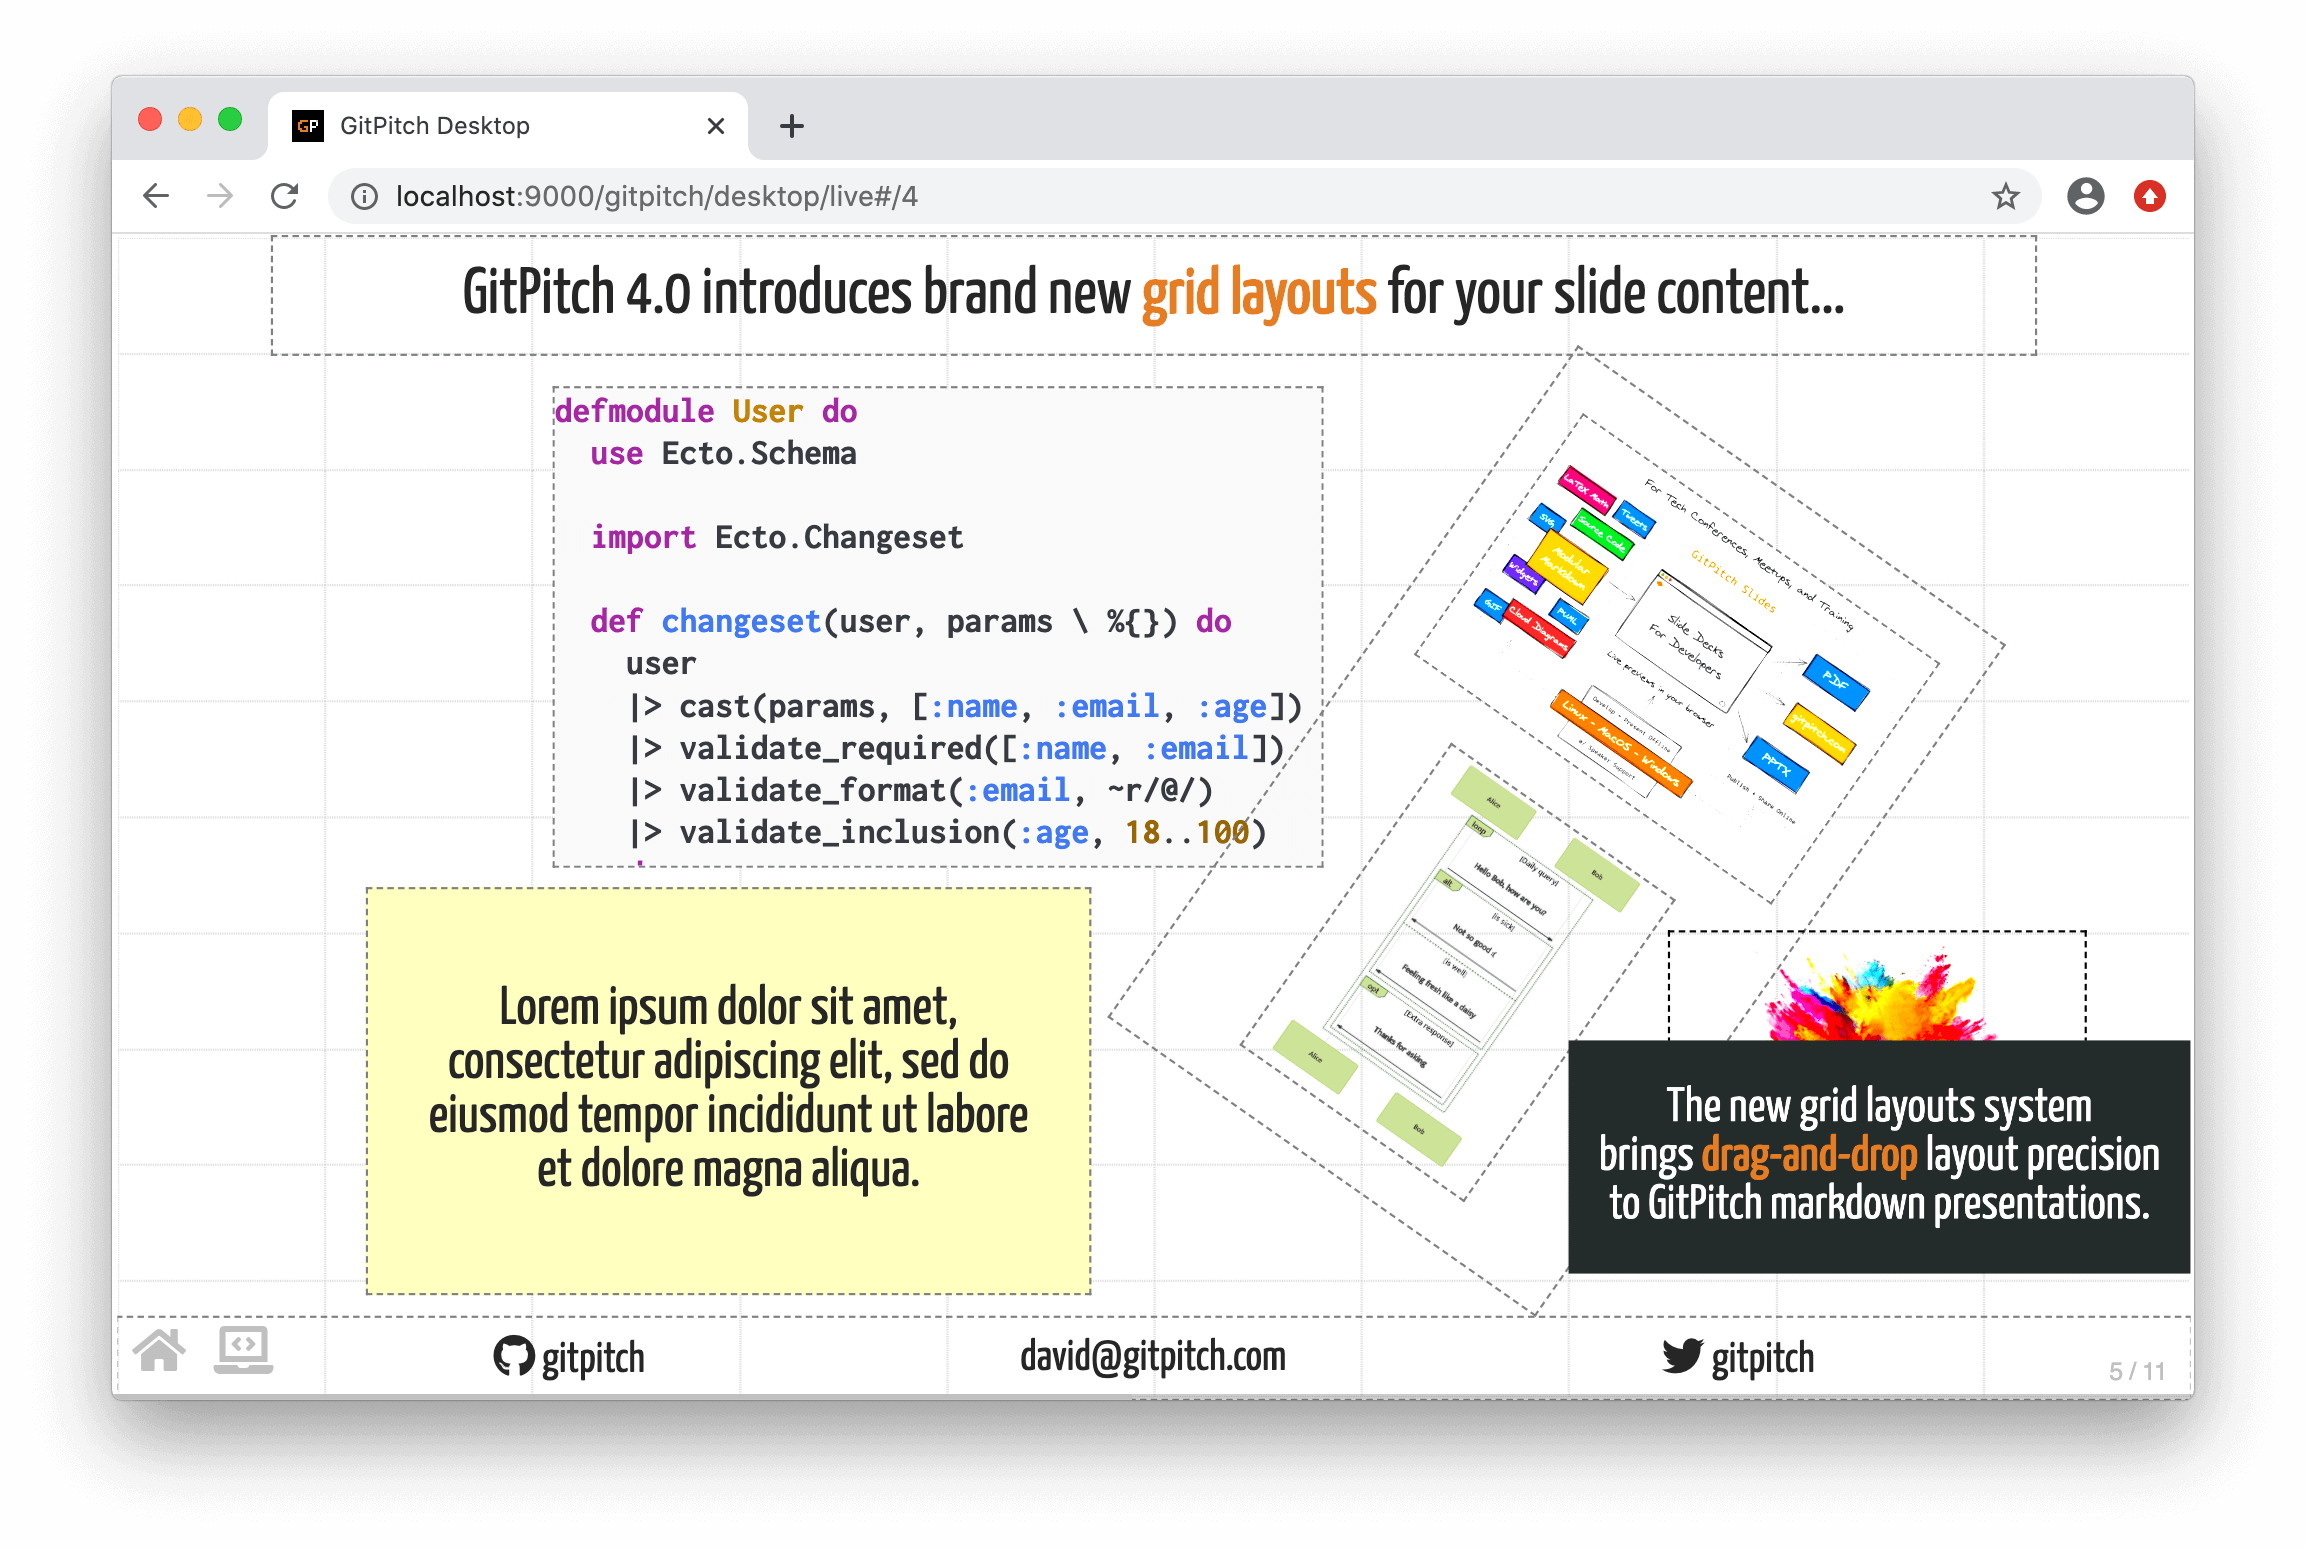Click the orange 'grid layouts' headline text
The width and height of the screenshot is (2306, 1548).
(1259, 294)
